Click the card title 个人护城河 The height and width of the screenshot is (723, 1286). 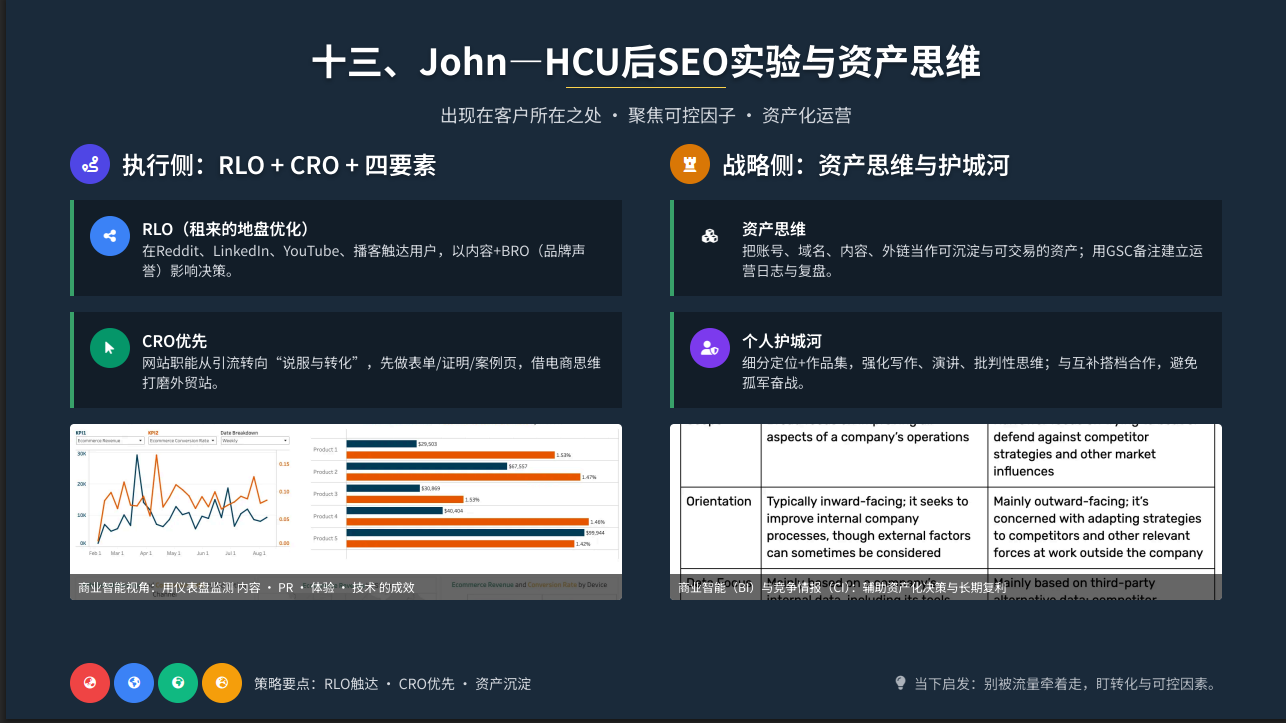782,341
